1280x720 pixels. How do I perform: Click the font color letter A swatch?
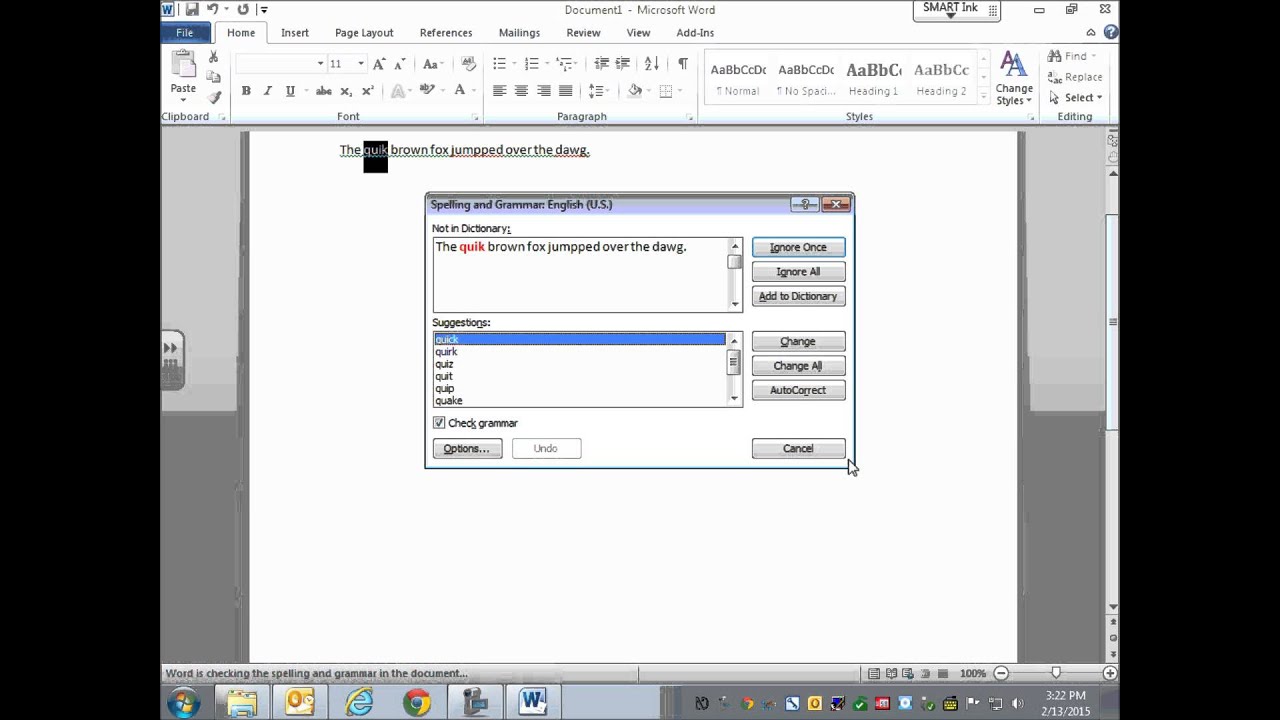point(460,91)
